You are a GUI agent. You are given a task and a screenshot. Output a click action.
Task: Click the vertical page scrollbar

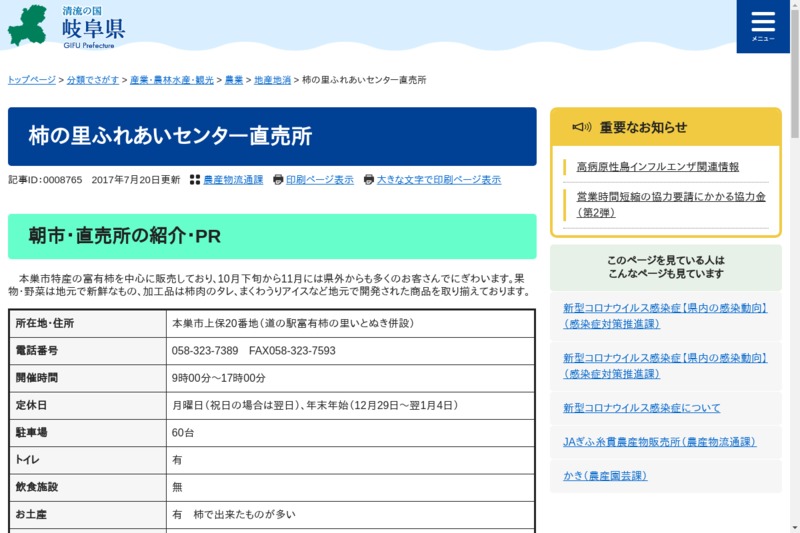coord(794,300)
